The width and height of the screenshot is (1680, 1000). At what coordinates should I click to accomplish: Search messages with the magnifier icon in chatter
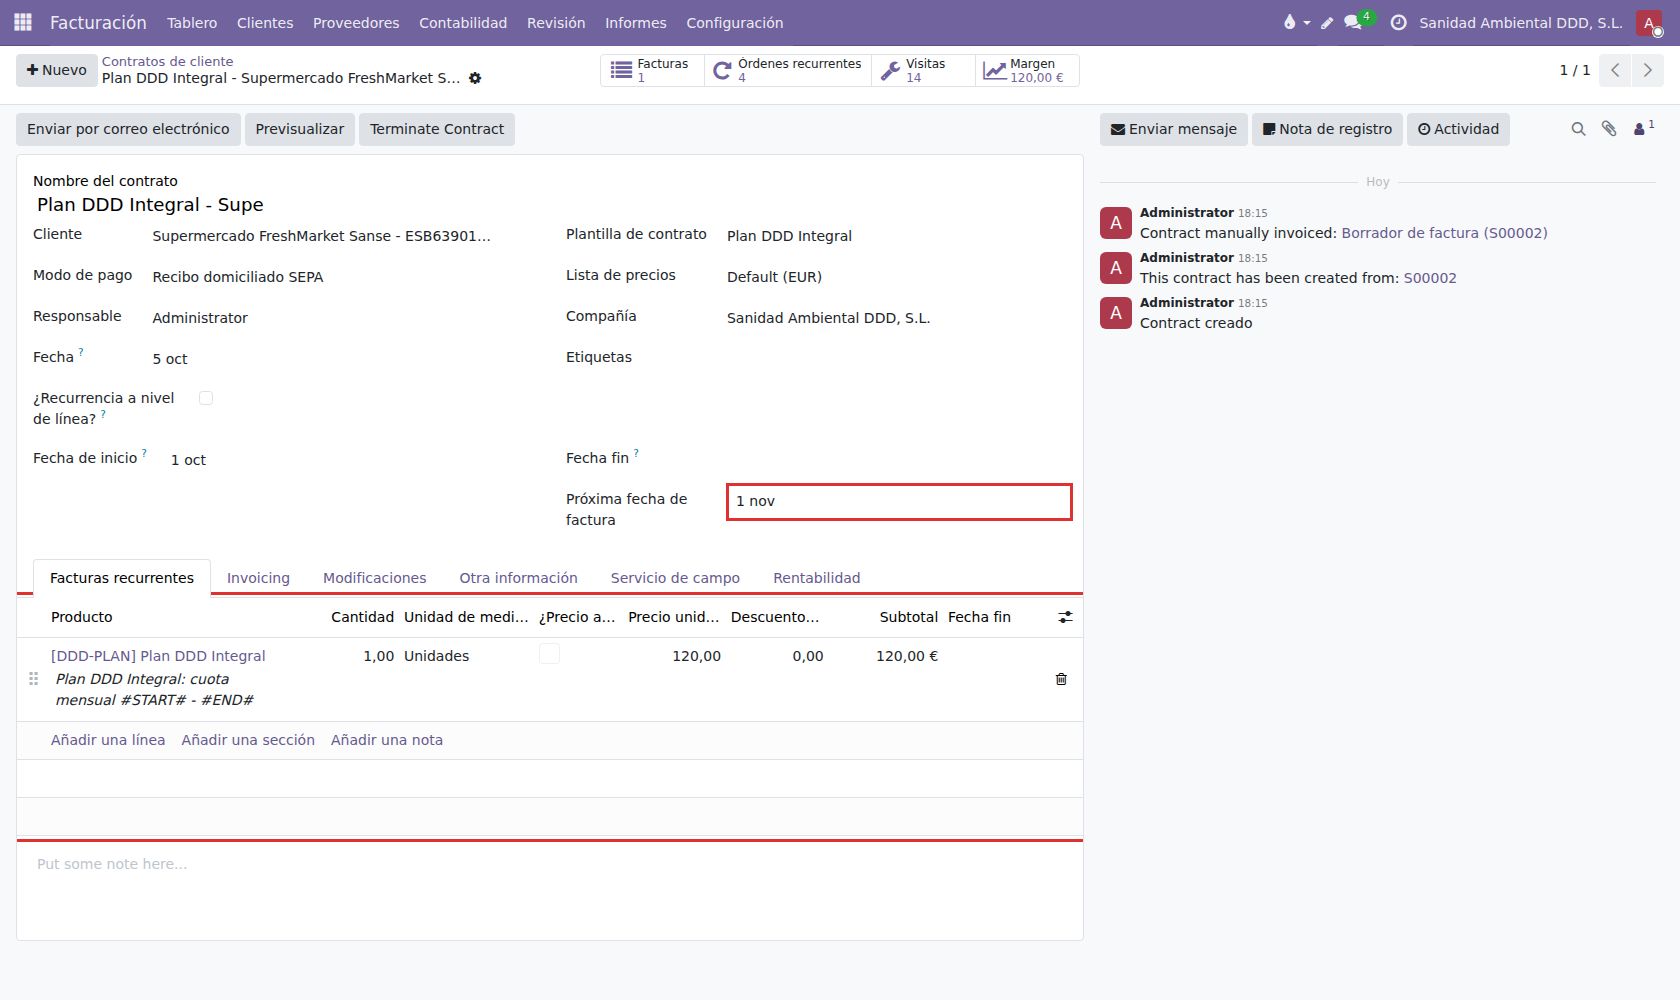coord(1578,129)
